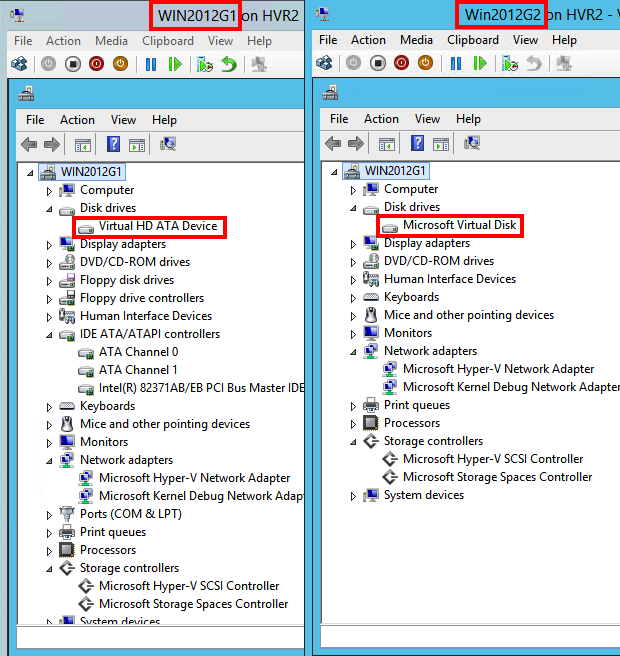This screenshot has width=620, height=656.
Task: Select WIN2012G1 root node in left Device Manager
Action: tap(91, 172)
